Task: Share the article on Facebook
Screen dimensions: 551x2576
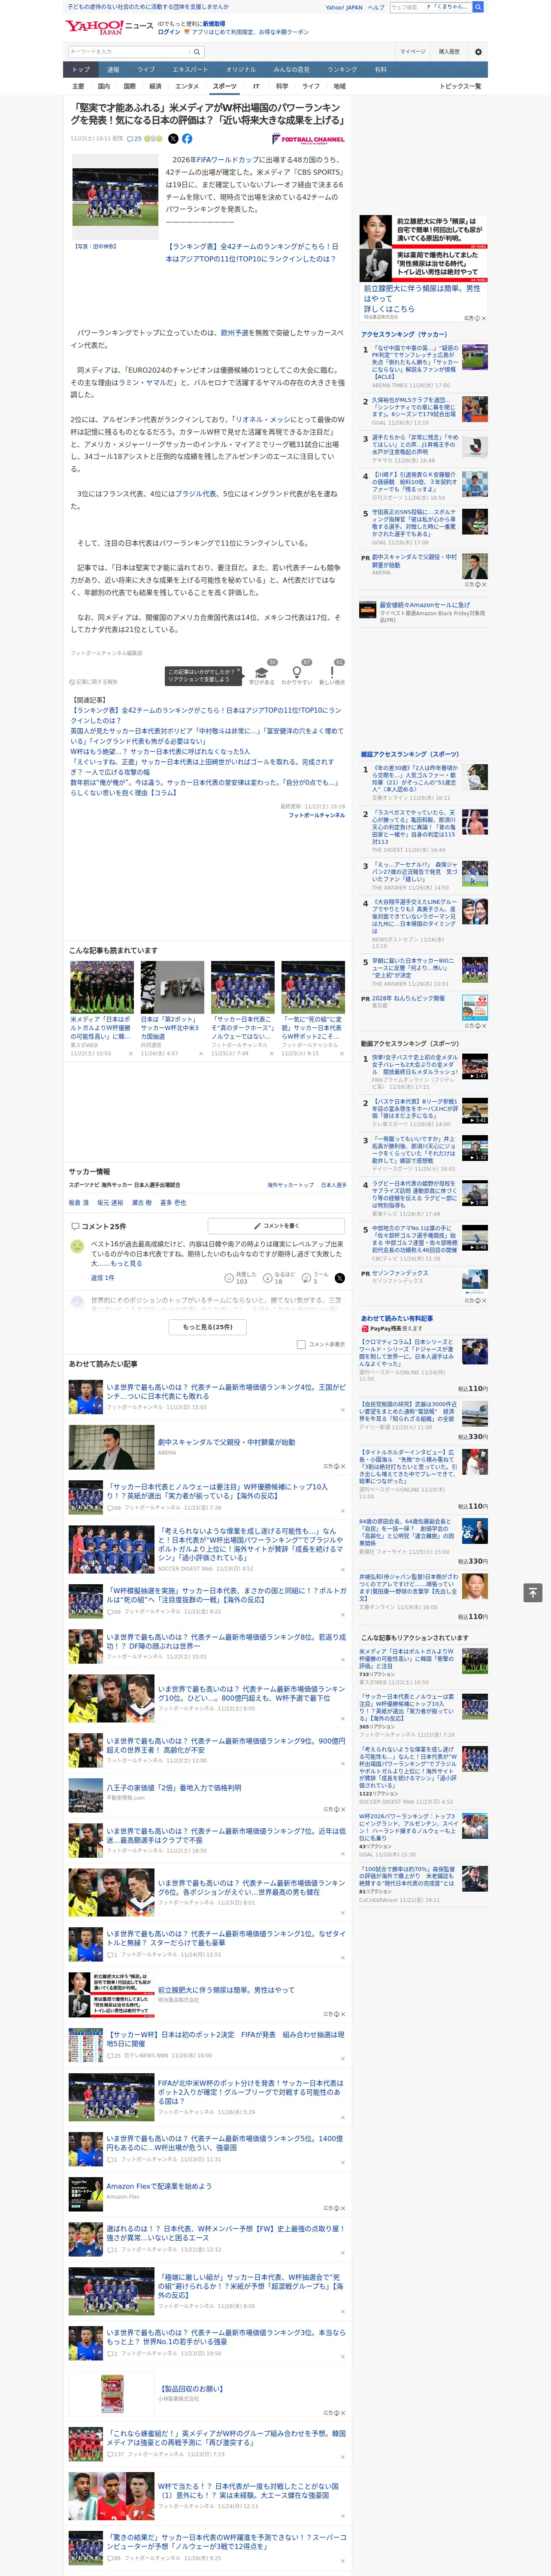Action: point(187,139)
